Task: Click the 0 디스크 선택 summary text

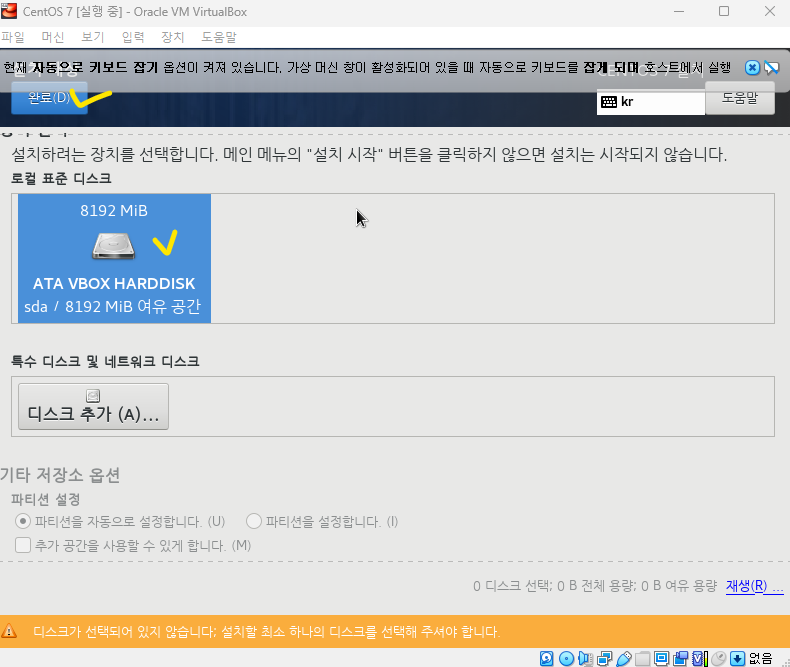Action: click(595, 586)
